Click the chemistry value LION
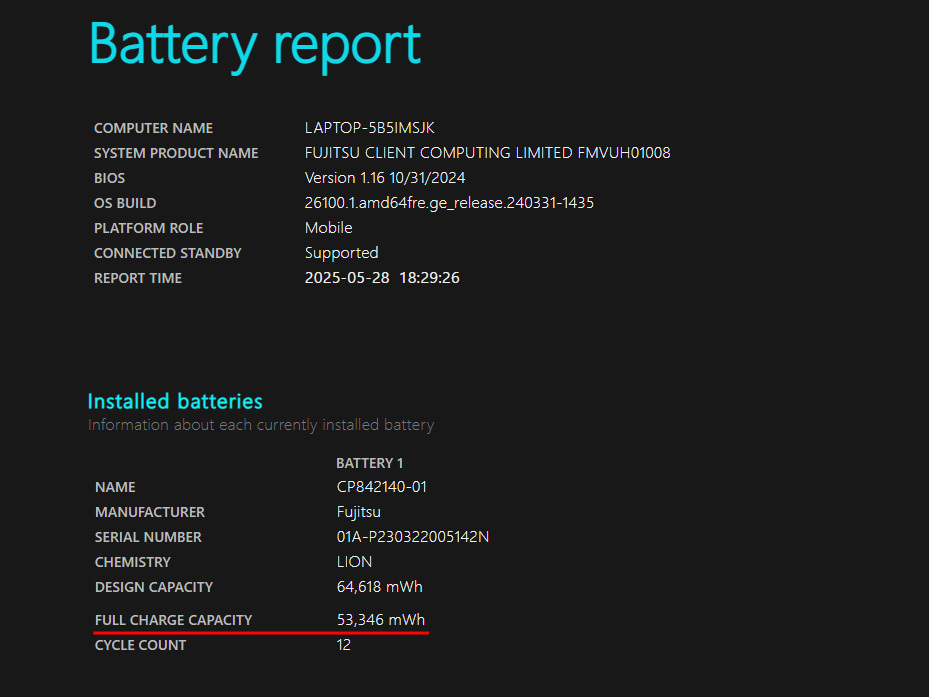This screenshot has width=929, height=697. [354, 562]
